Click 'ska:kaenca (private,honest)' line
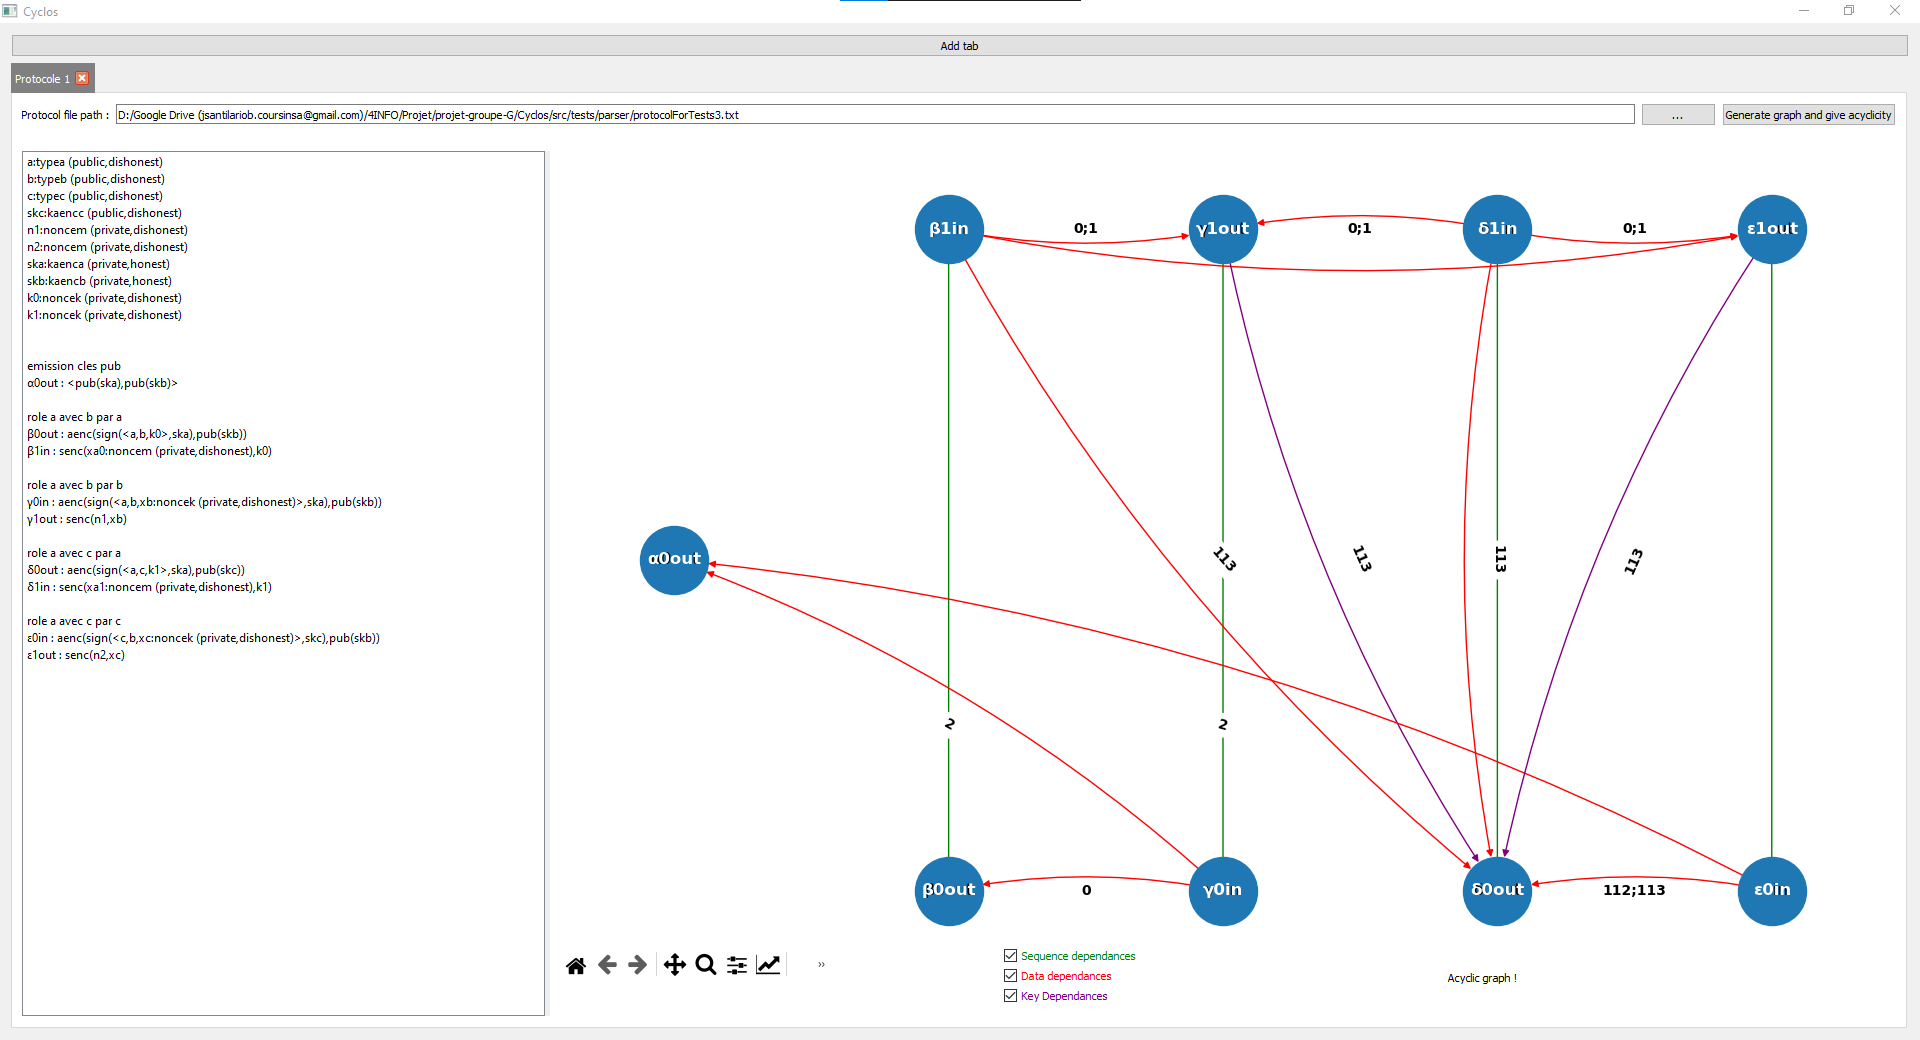The width and height of the screenshot is (1920, 1040). [x=98, y=264]
